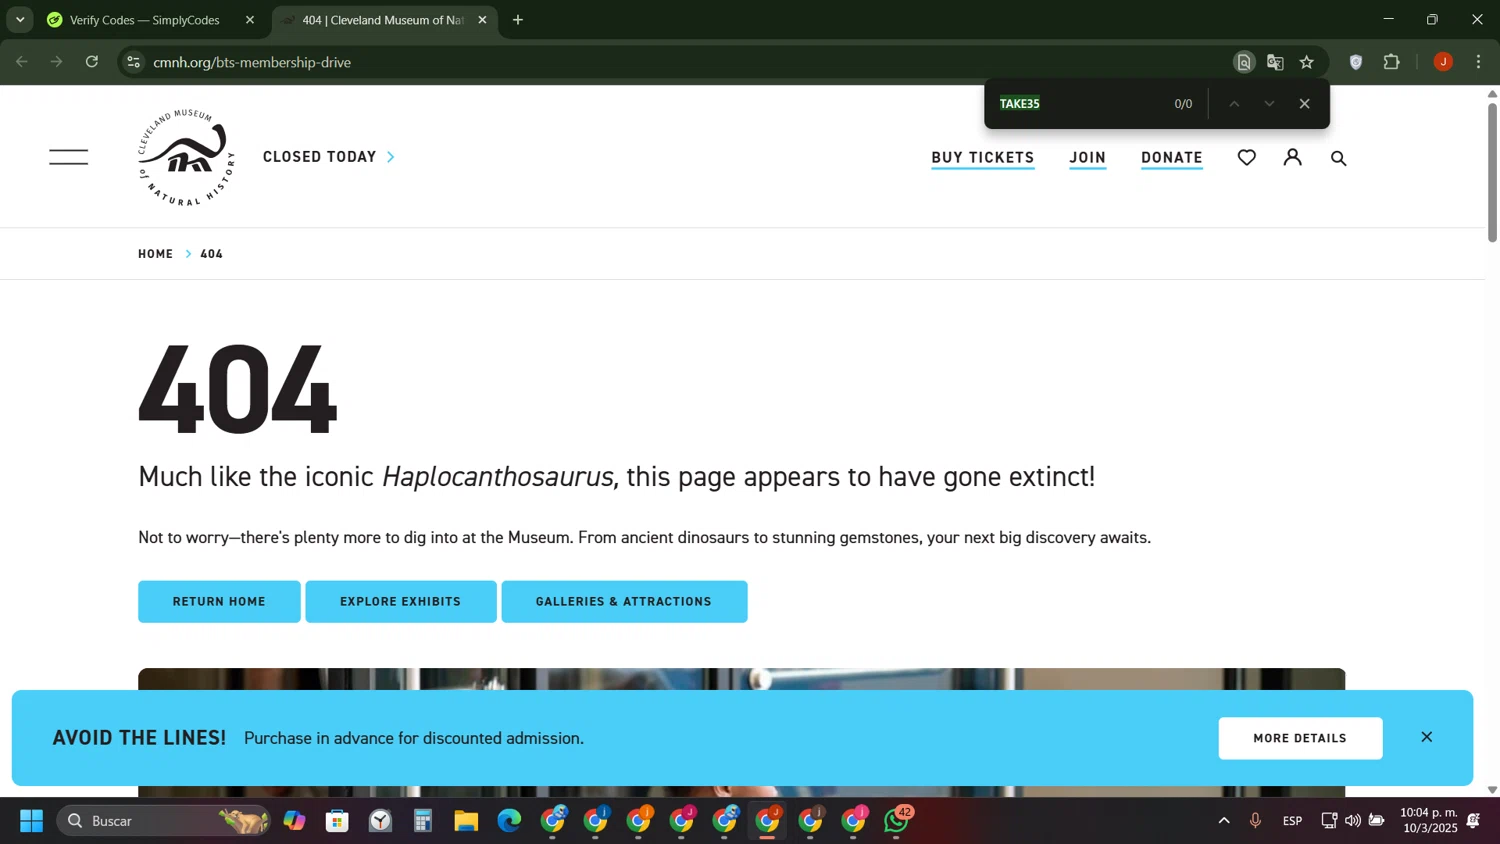Open Copilot from the taskbar

coord(294,821)
